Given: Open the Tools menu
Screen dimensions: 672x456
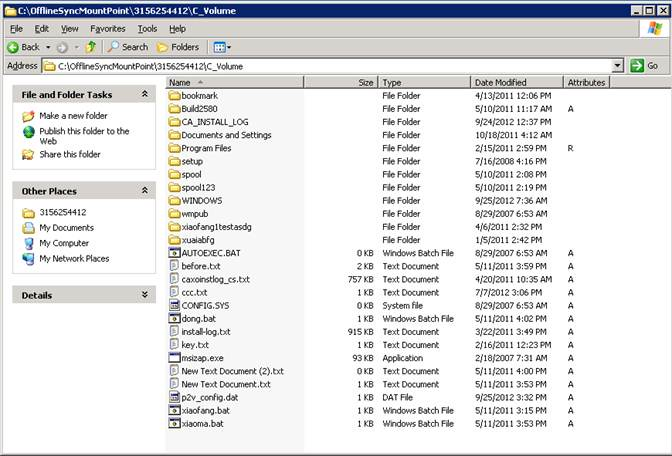Looking at the screenshot, I should point(147,29).
